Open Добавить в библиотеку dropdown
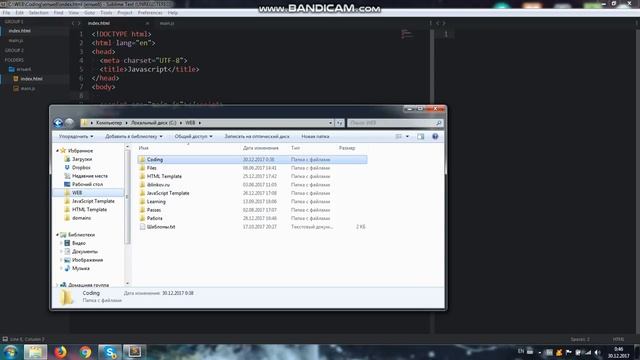 tap(134, 136)
